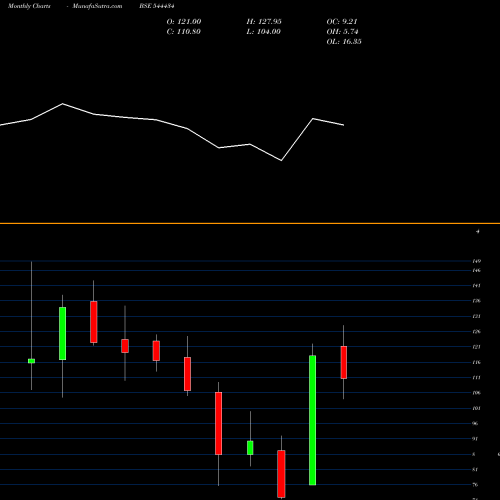Click the "OH: 5.74" reading

tap(342, 31)
